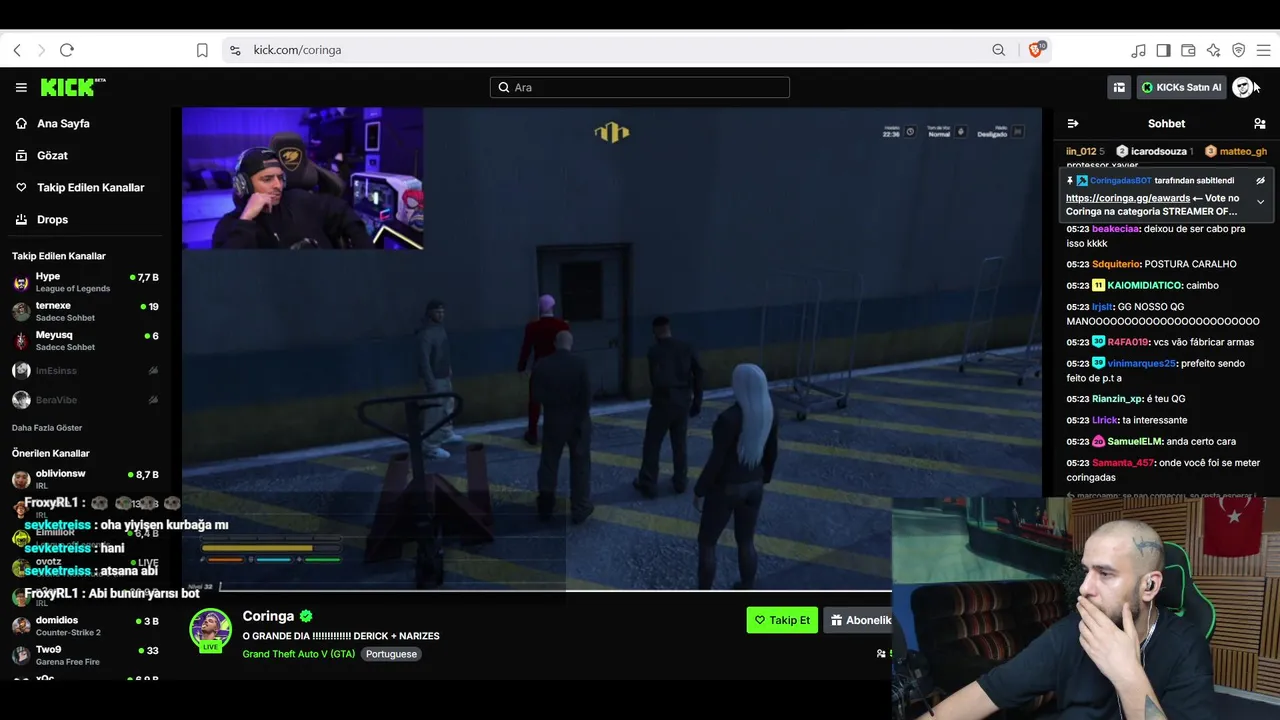This screenshot has height=720, width=1280.
Task: Expand followed channels with Daha Fazla Göster
Action: click(47, 428)
